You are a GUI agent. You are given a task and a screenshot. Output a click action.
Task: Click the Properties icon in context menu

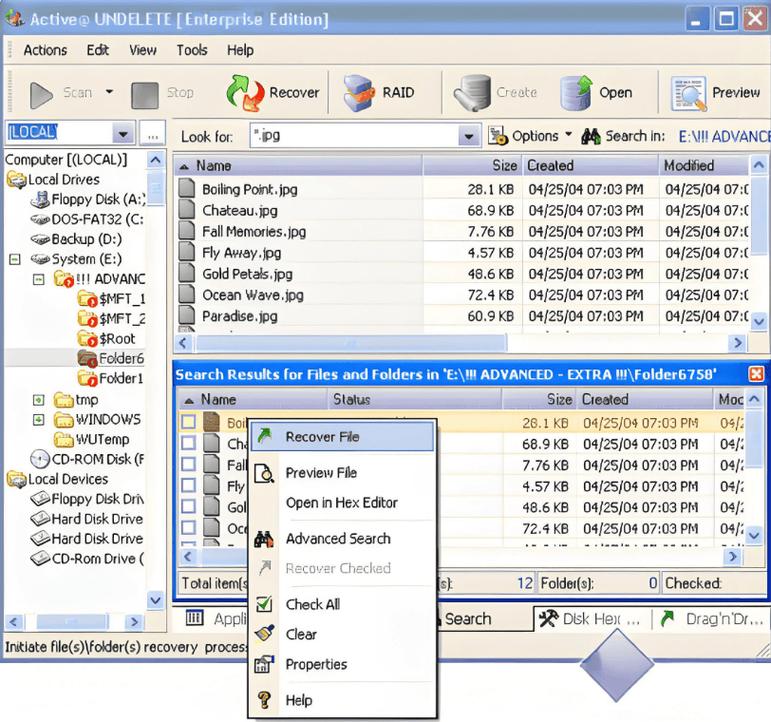click(x=264, y=664)
